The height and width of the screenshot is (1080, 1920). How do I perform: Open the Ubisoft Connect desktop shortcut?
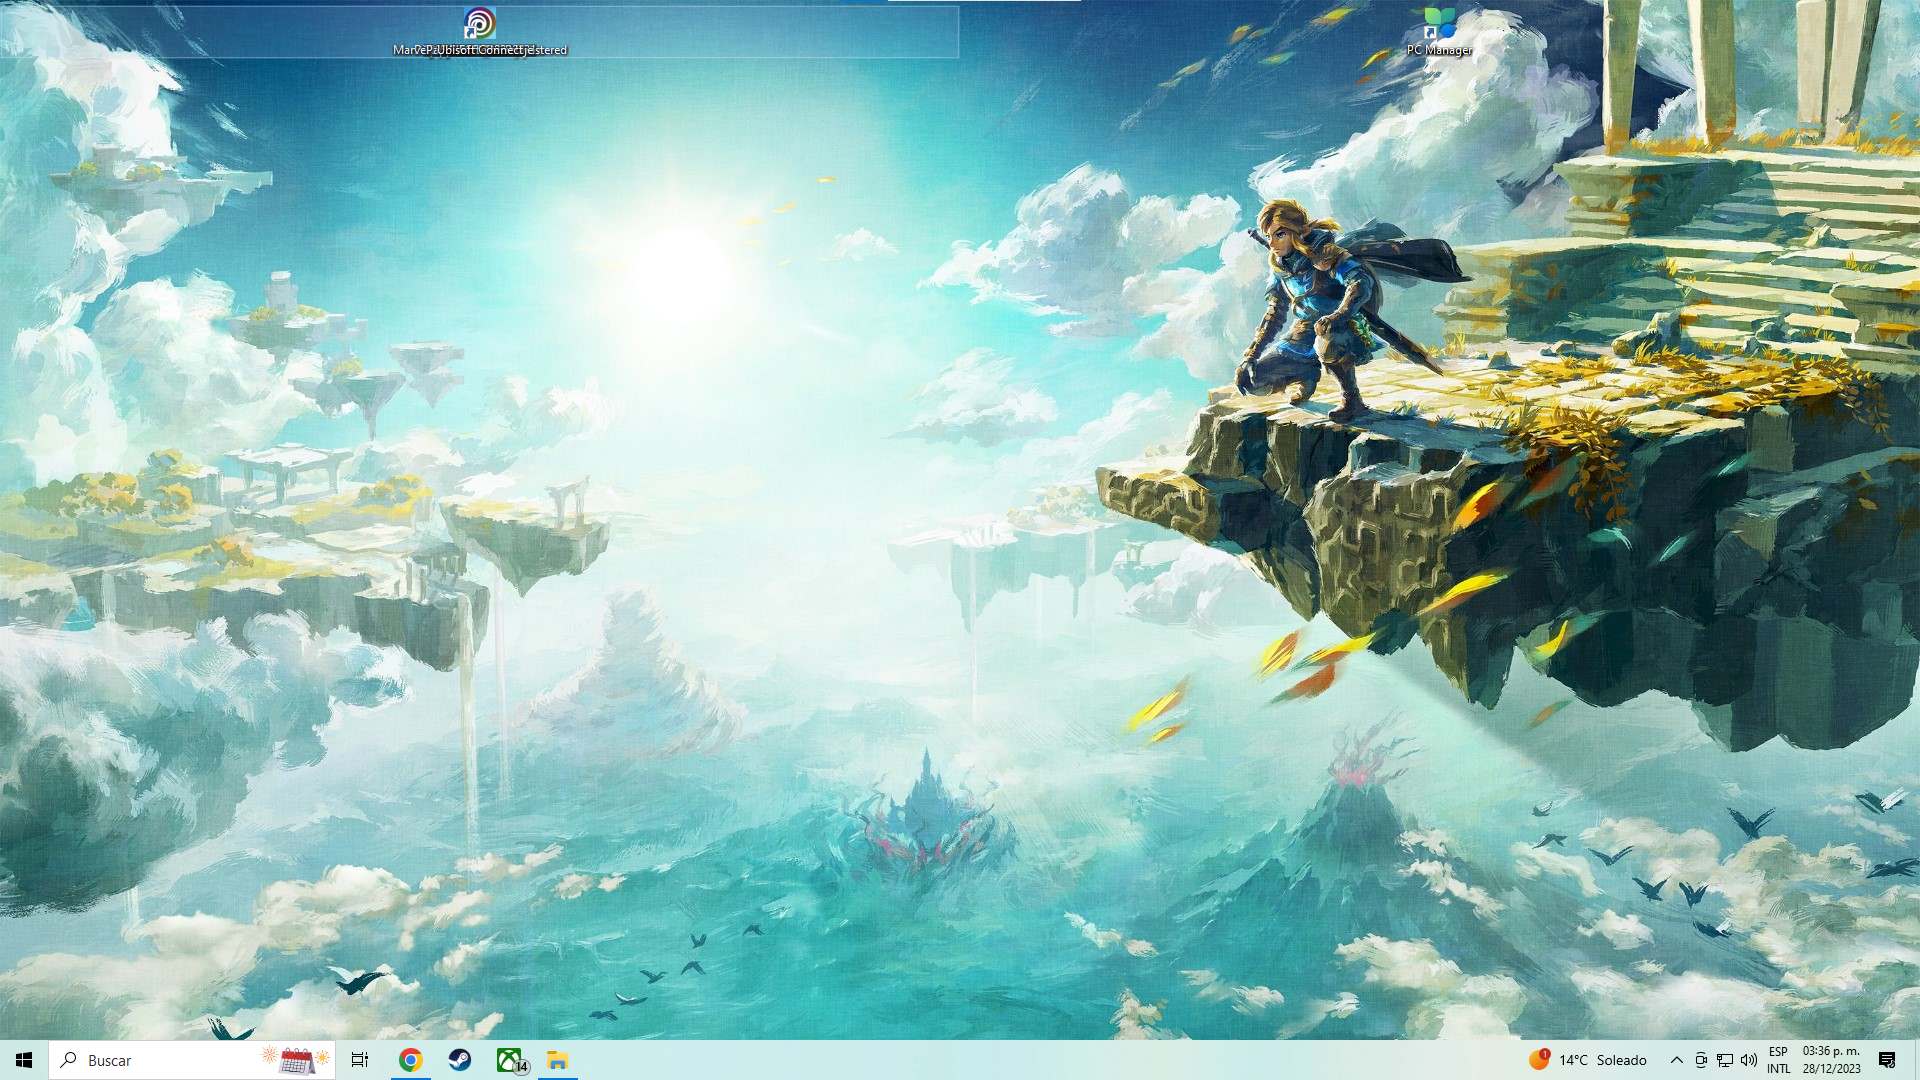click(479, 31)
